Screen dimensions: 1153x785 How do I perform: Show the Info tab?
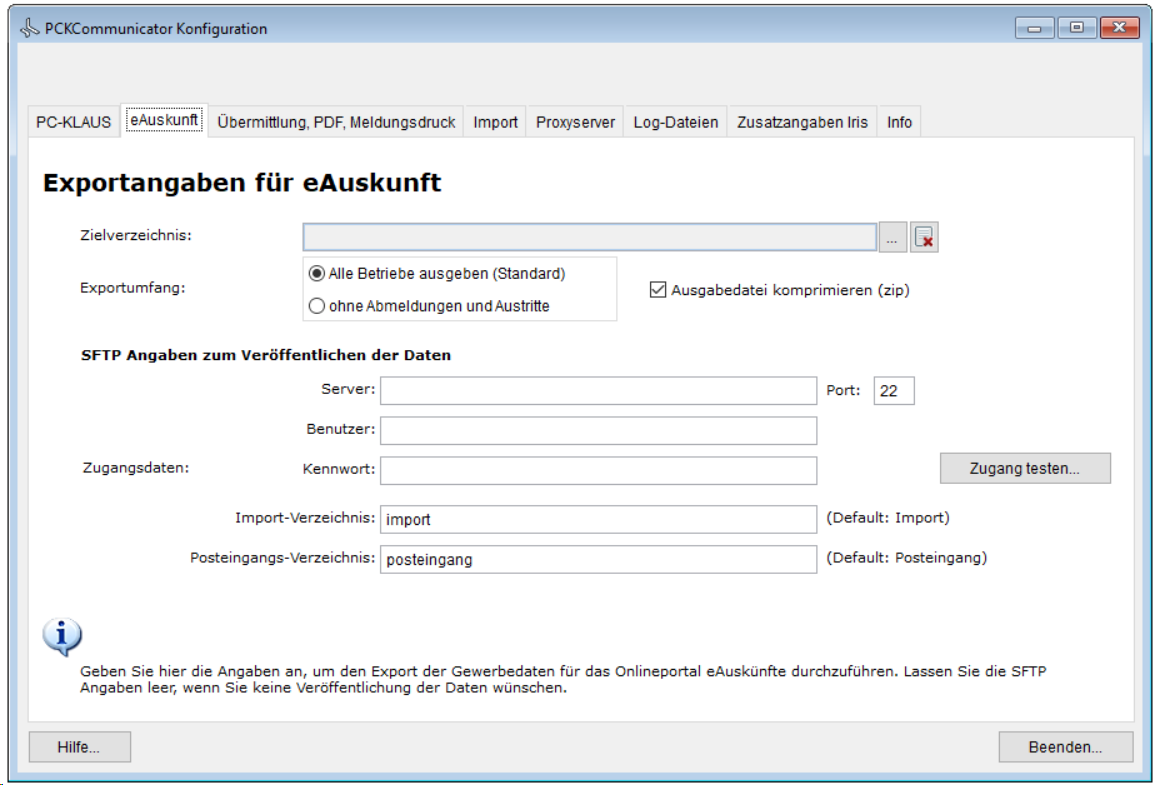coord(899,122)
